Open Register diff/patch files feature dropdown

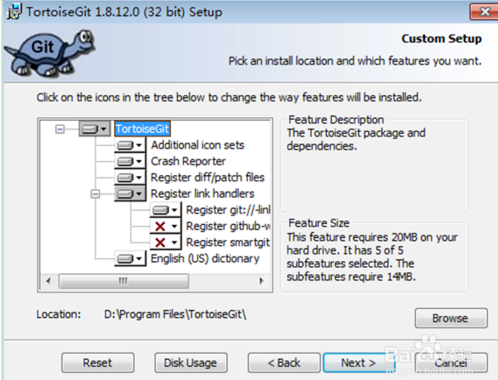130,177
